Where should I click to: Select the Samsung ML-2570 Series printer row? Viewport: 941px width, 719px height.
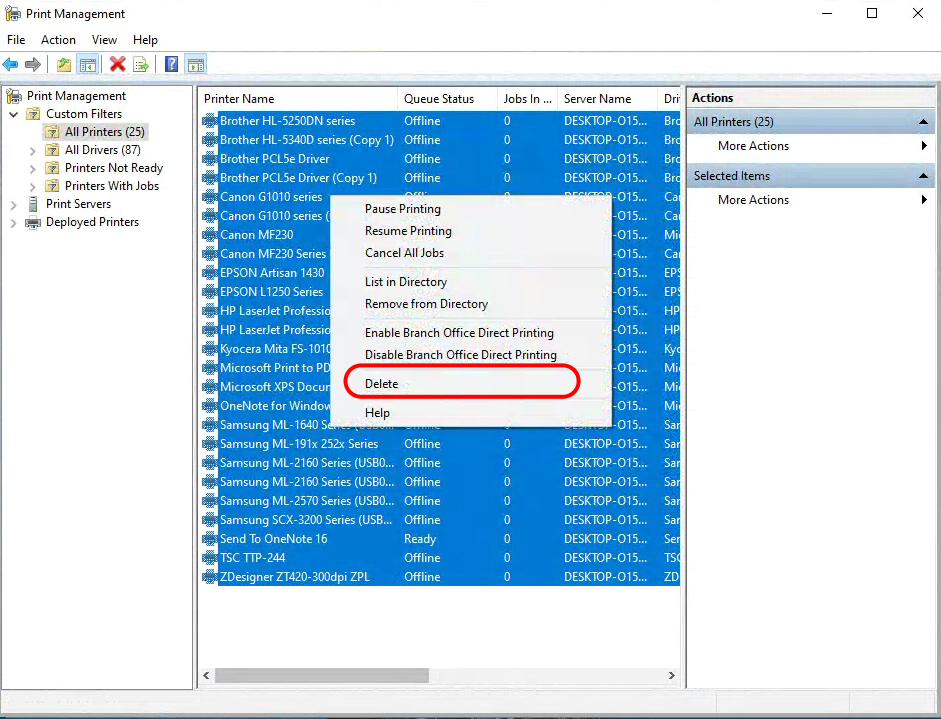440,501
